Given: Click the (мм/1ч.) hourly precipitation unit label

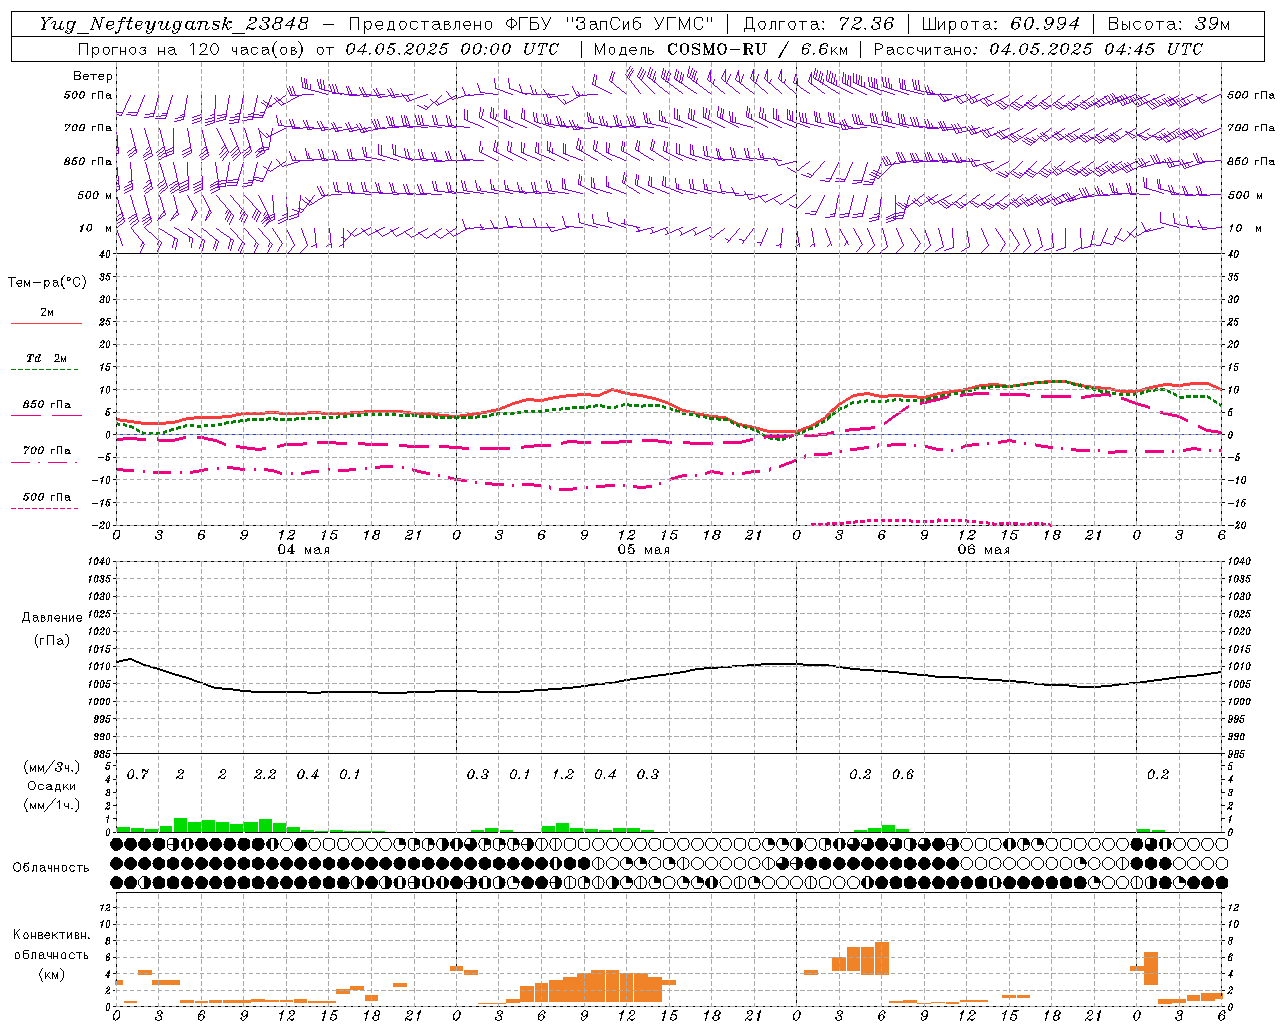Looking at the screenshot, I should 50,804.
